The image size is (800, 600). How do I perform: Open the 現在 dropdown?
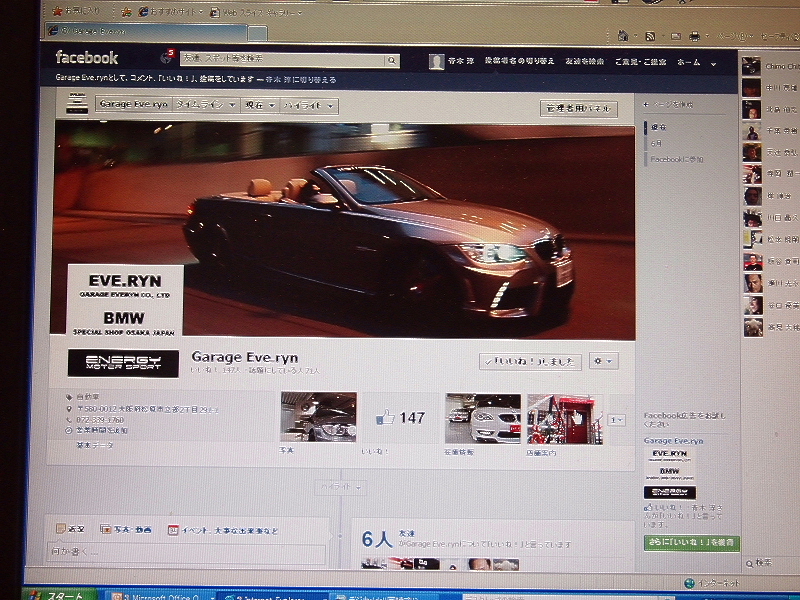pos(260,106)
